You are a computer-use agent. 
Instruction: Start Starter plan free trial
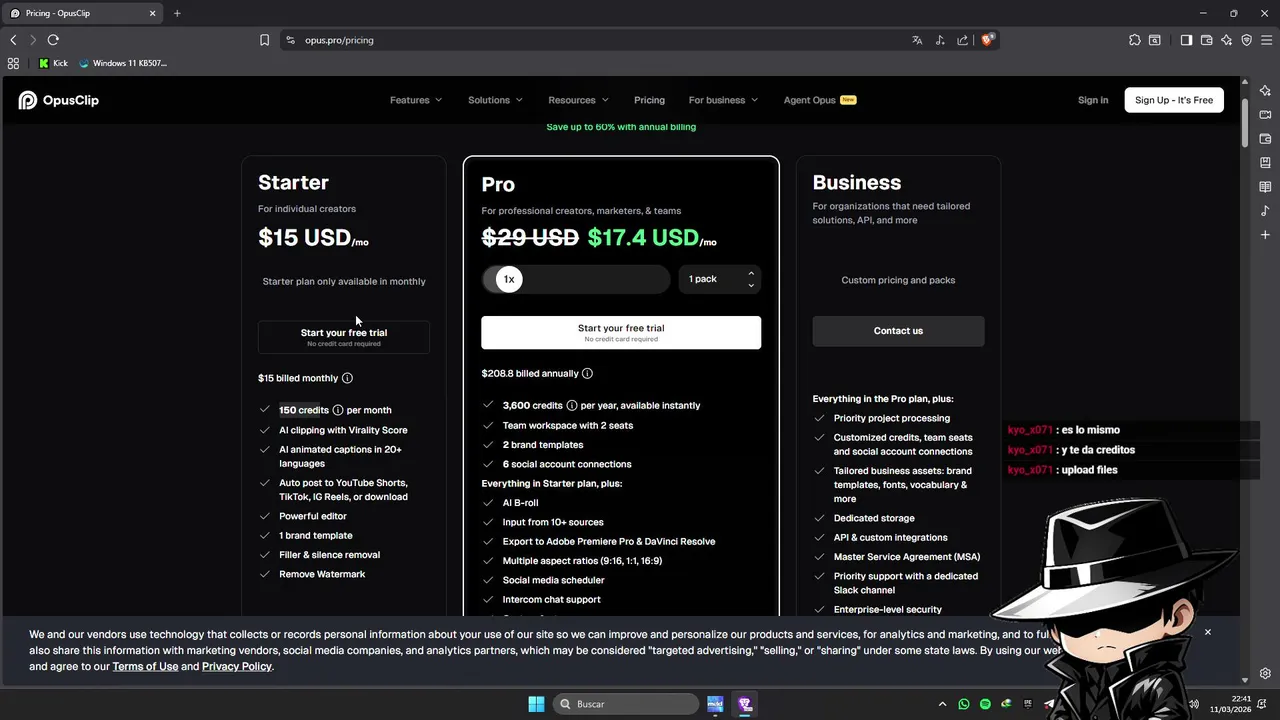344,337
